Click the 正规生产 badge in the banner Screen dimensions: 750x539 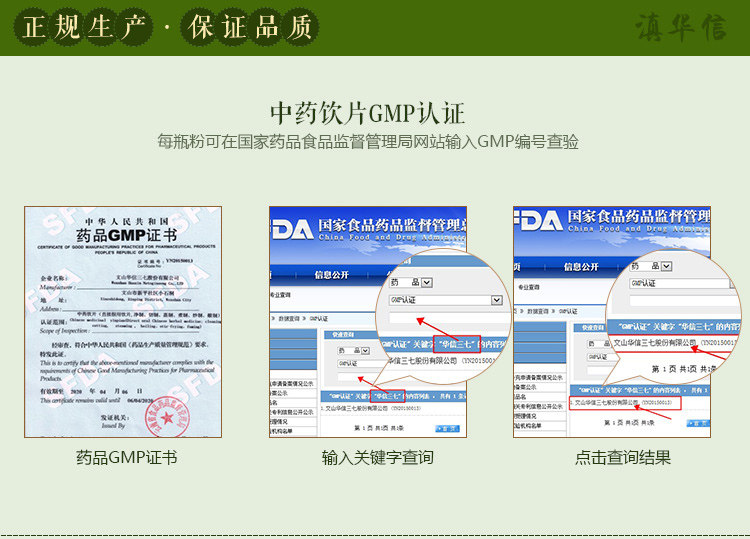83,27
